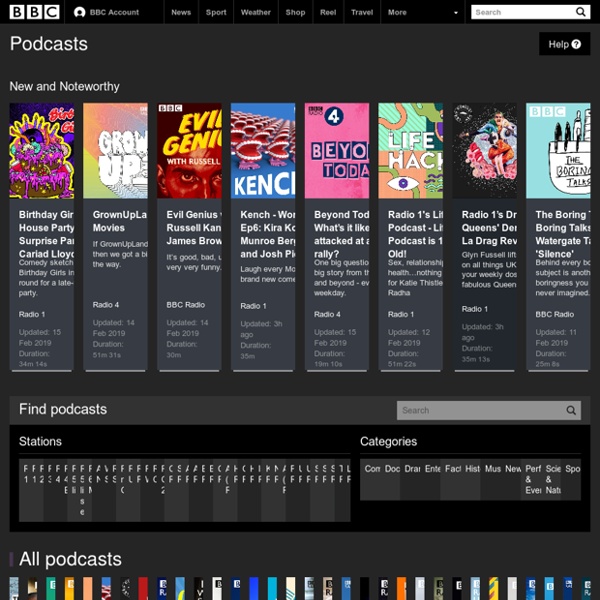Click the BBC logo
This screenshot has width=600, height=600.
click(x=34, y=12)
